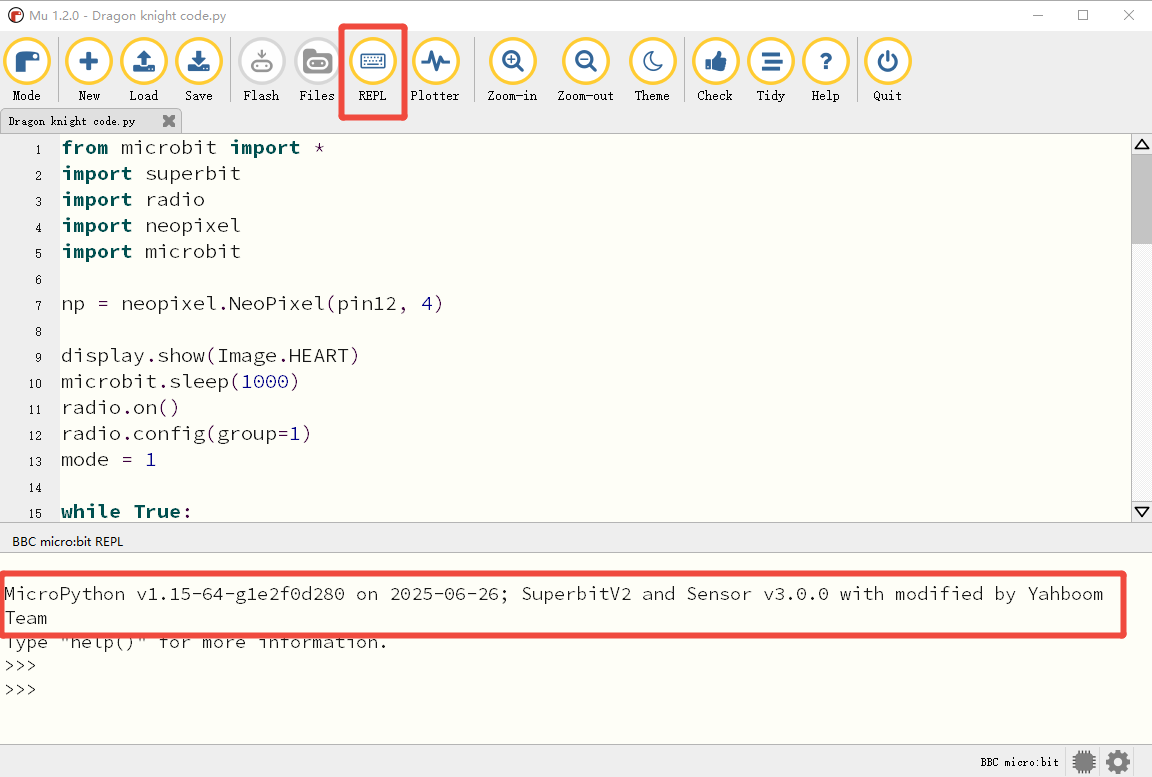
Task: Open Mu settings gear in status bar
Action: point(1118,762)
